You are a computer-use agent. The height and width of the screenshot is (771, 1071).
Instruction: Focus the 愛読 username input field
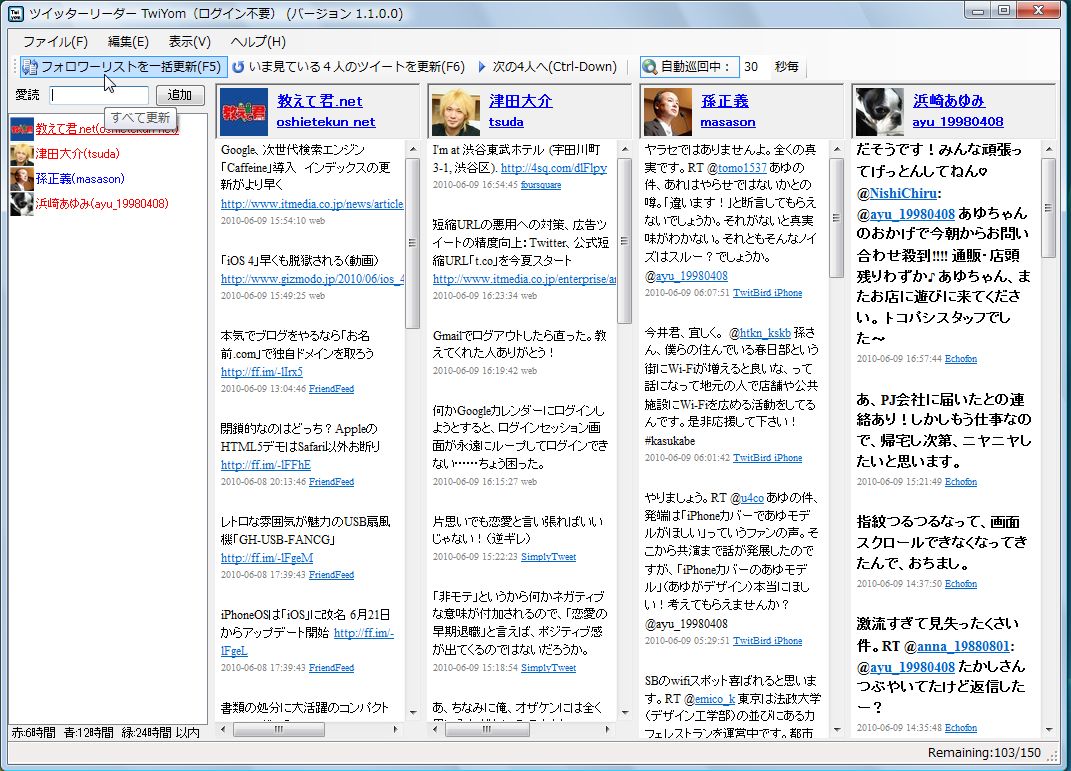tap(99, 95)
